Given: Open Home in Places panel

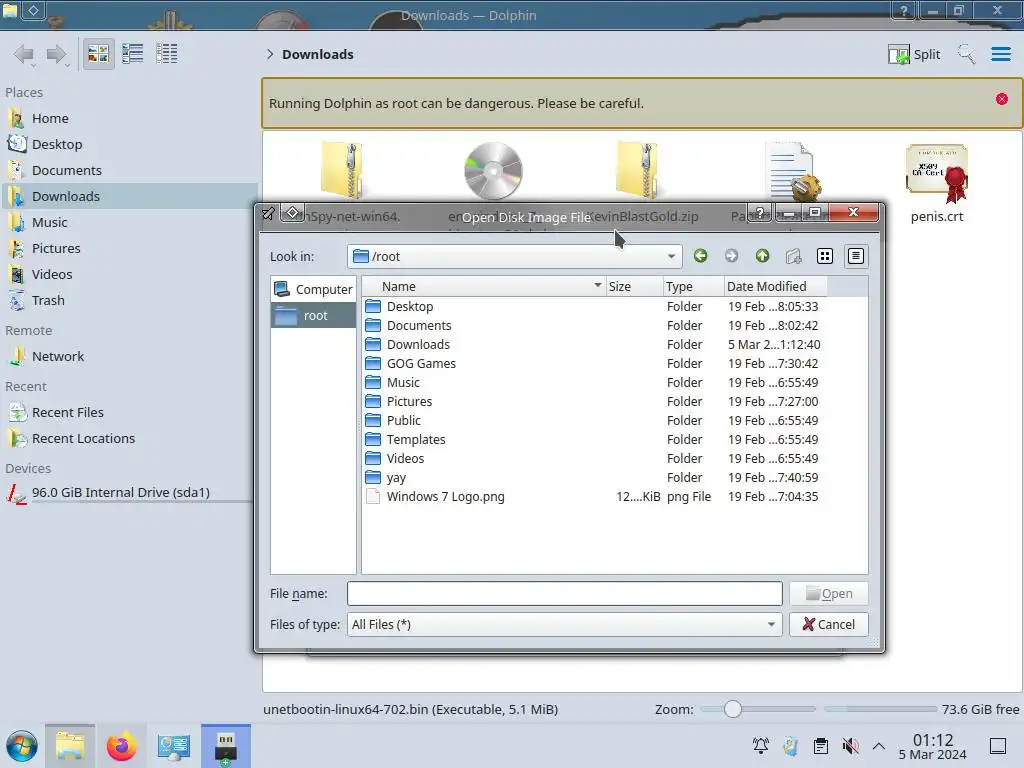Looking at the screenshot, I should [50, 118].
